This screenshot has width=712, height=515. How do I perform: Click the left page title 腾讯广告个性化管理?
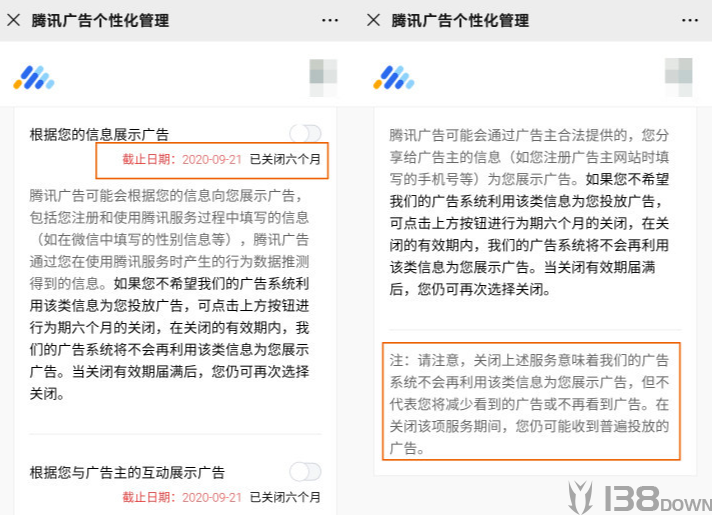[100, 20]
